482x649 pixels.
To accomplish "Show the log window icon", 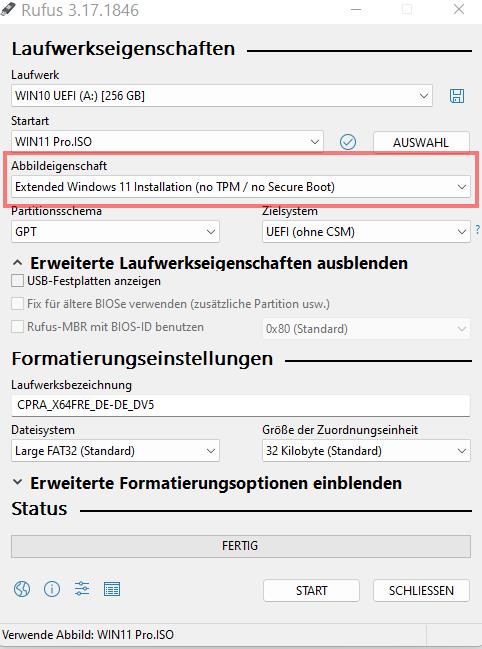I will 112,589.
